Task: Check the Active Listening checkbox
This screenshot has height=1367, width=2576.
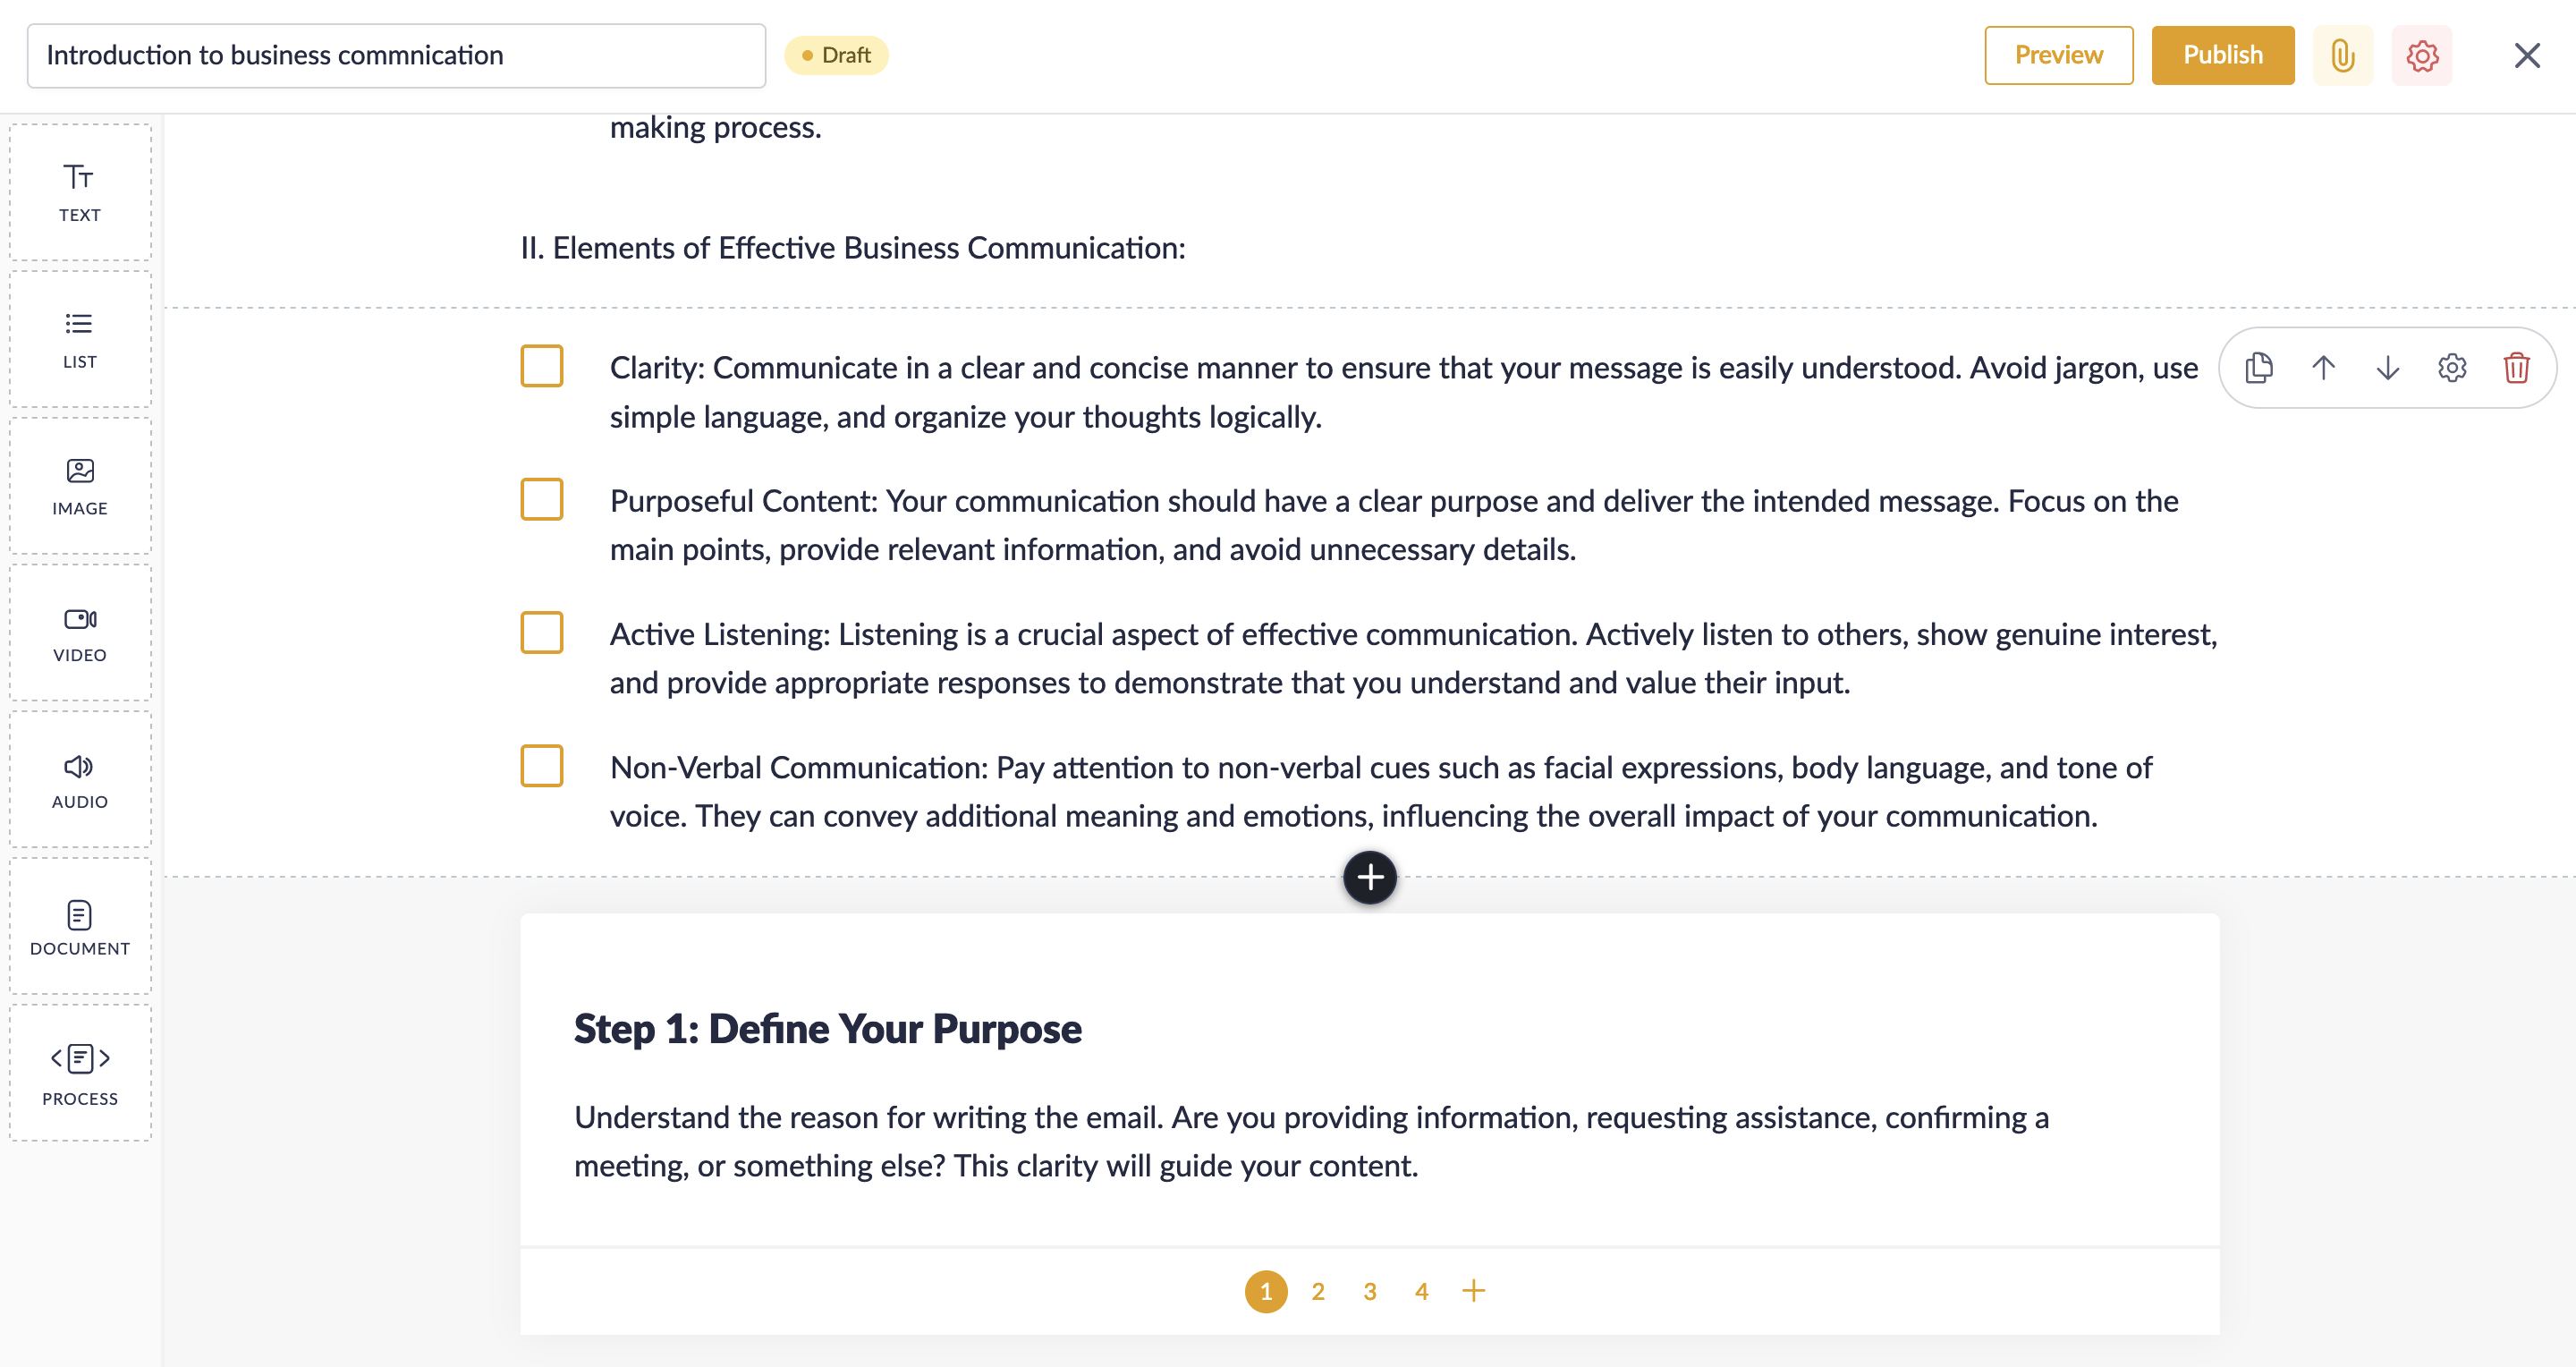Action: (x=541, y=632)
